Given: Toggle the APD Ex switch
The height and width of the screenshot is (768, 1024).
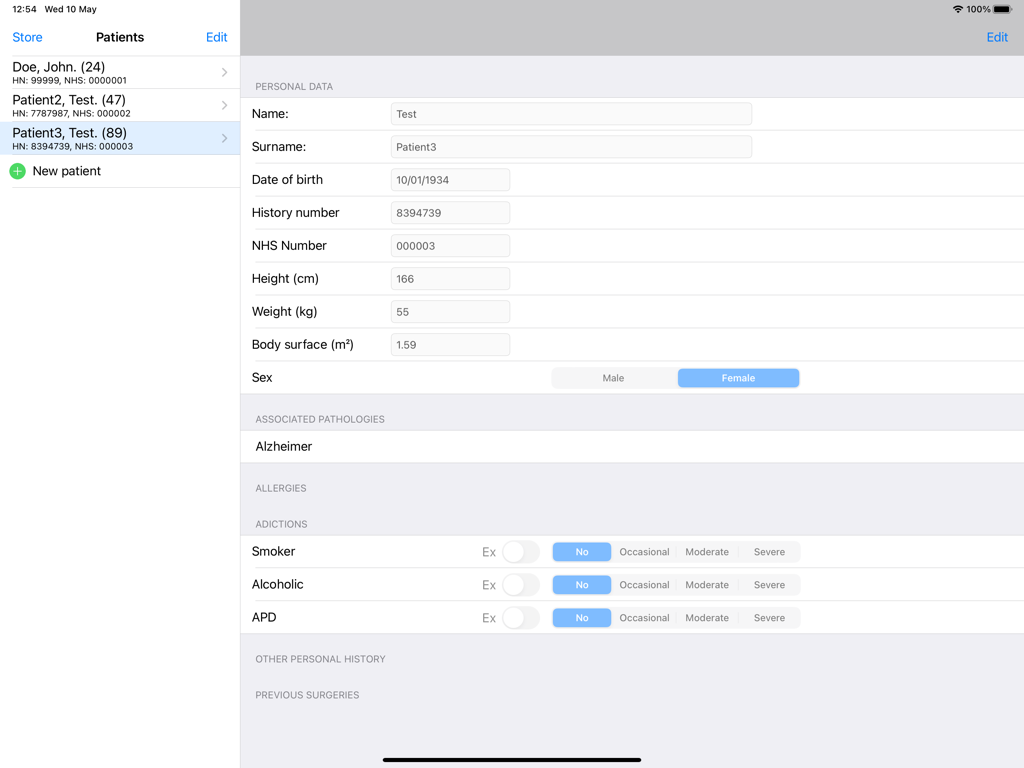Looking at the screenshot, I should pyautogui.click(x=521, y=618).
